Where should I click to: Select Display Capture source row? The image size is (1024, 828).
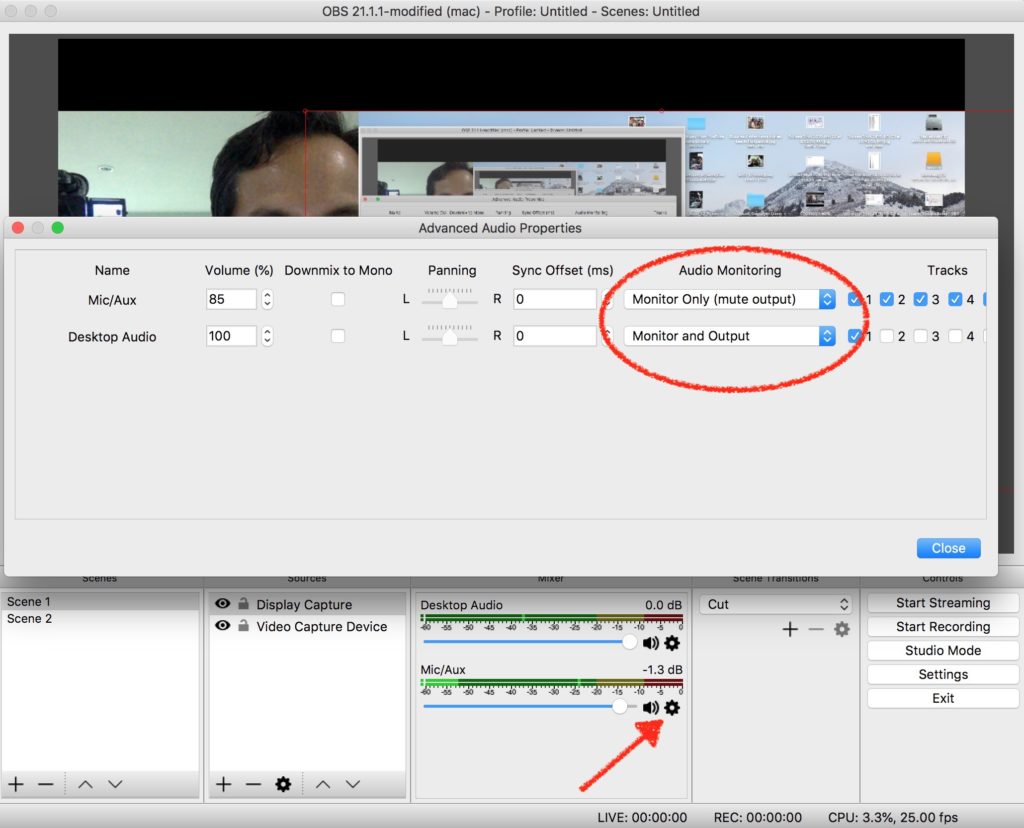click(307, 604)
